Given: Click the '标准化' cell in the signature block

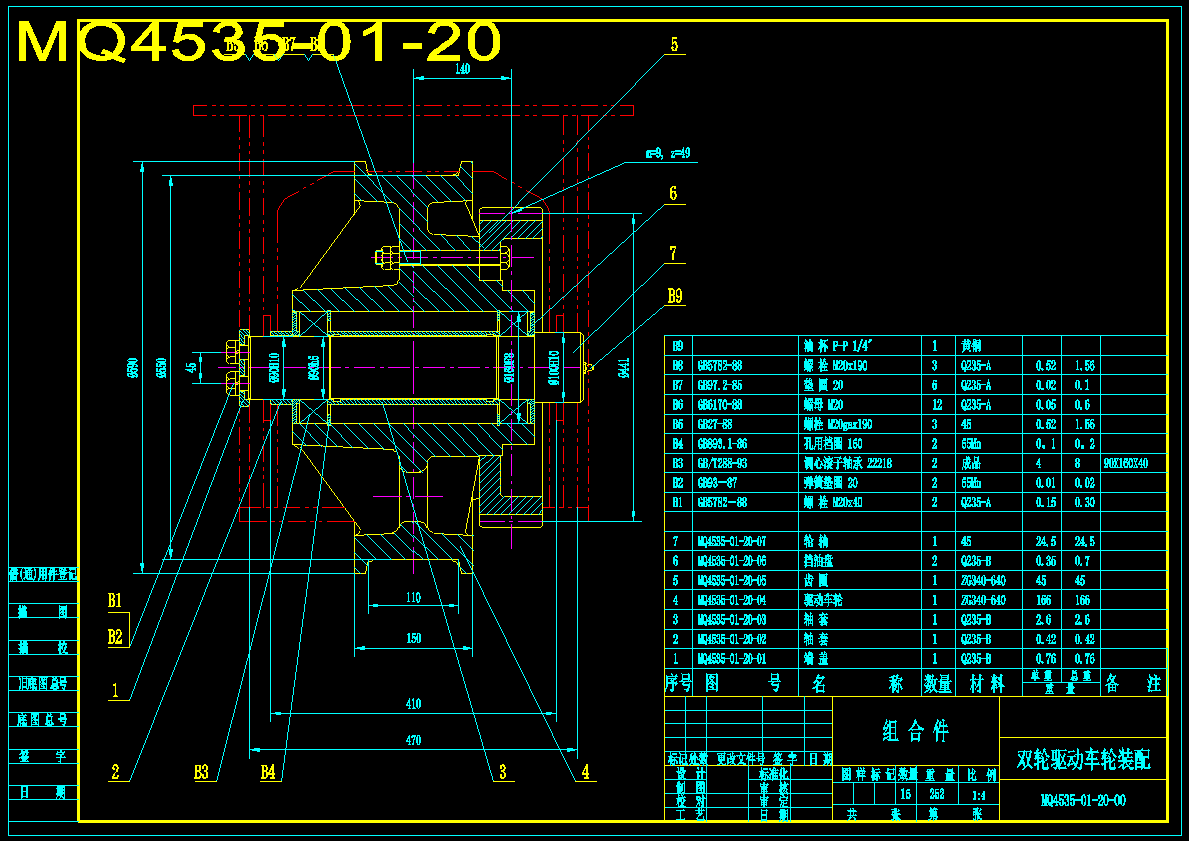Looking at the screenshot, I should (x=773, y=774).
